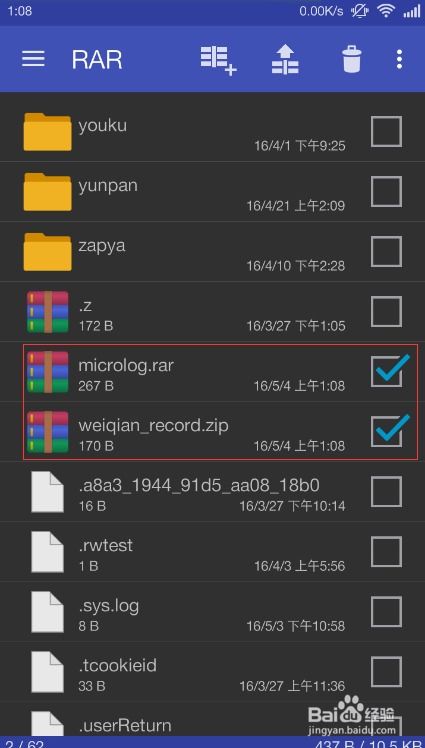Uncheck the weiqian_record.zip checkbox
Screen dimensions: 425x748
tap(387, 431)
